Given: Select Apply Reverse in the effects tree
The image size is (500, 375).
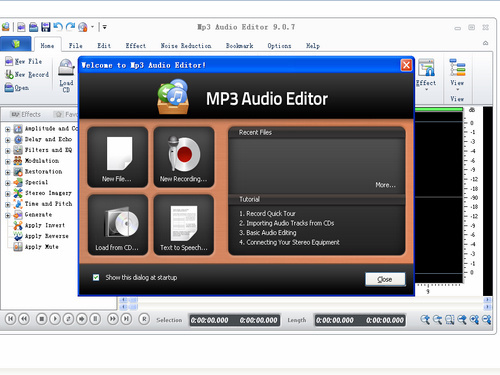Looking at the screenshot, I should 41,236.
